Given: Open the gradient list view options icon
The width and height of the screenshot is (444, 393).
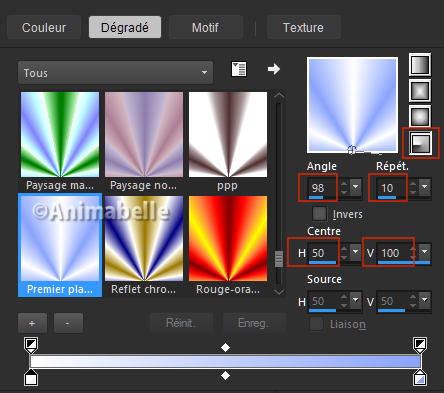Looking at the screenshot, I should 239,69.
